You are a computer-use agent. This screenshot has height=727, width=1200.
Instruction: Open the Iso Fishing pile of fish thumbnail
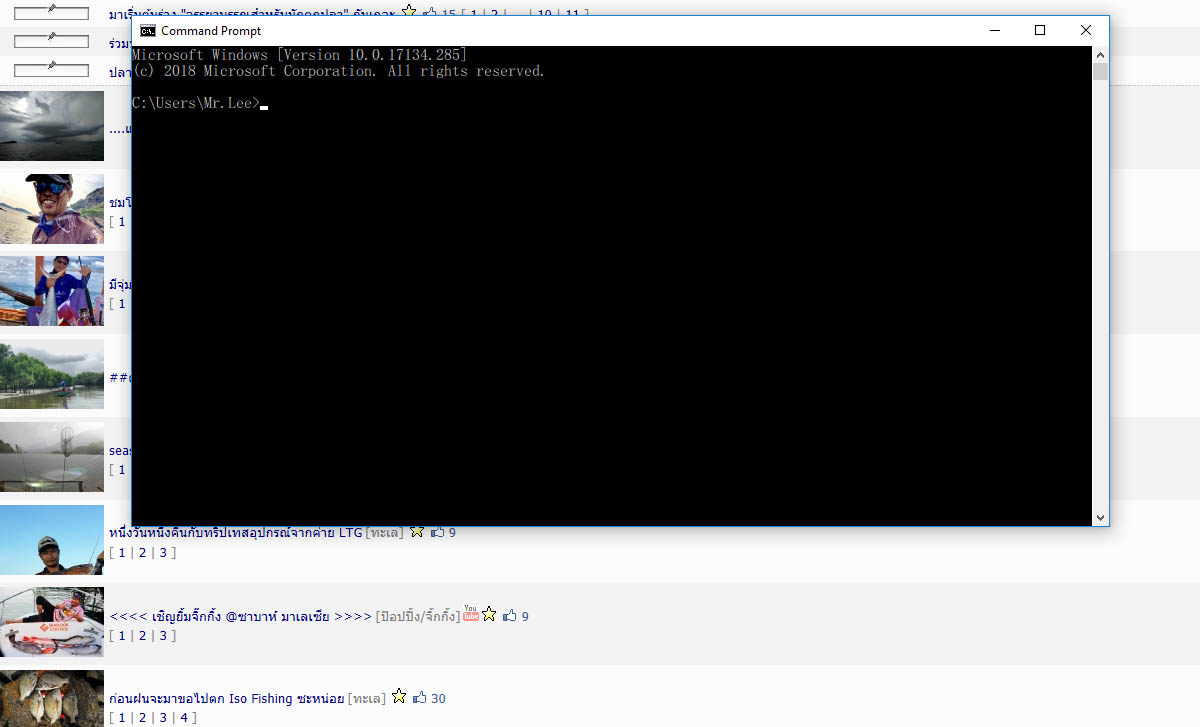tap(52, 698)
